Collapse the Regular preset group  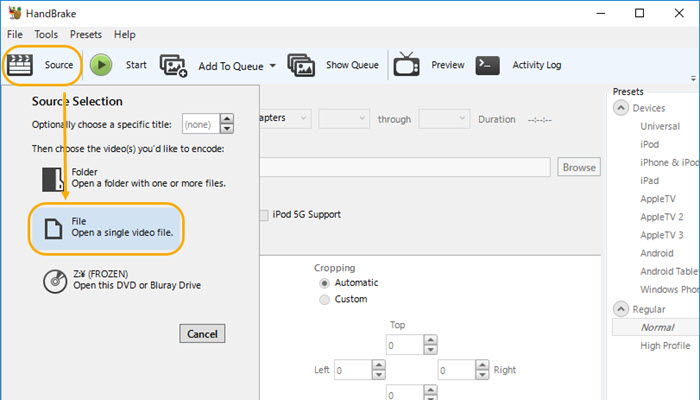621,309
